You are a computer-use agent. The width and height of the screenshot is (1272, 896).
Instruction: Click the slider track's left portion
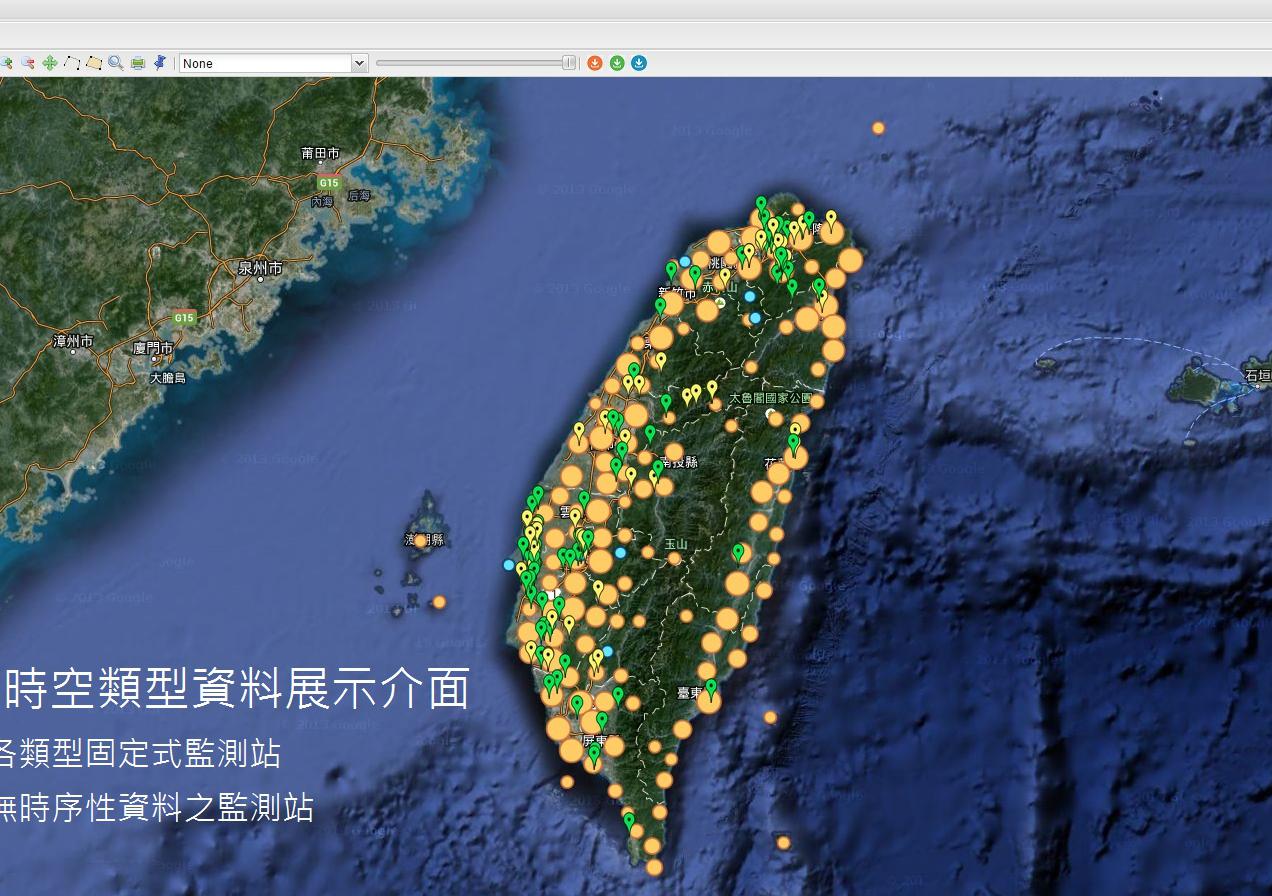pyautogui.click(x=420, y=63)
